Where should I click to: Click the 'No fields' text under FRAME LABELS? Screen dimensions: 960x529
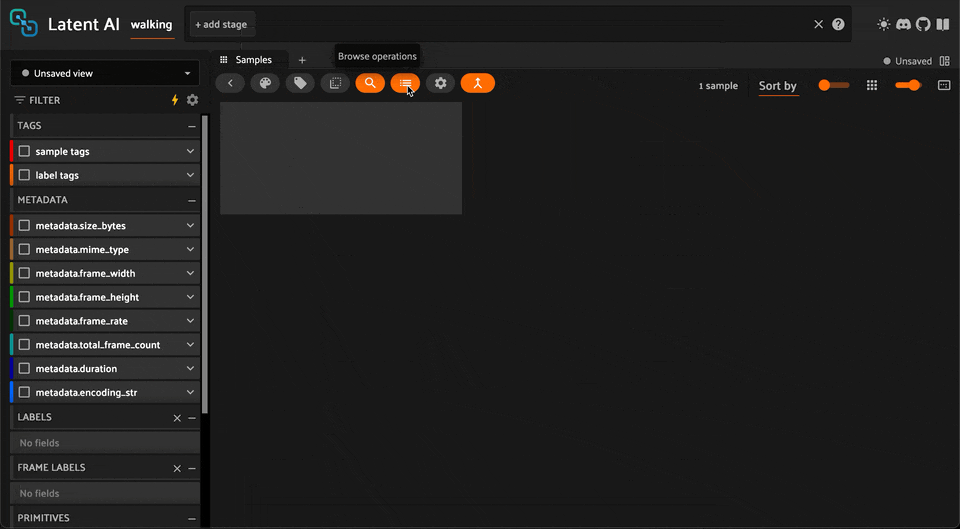(39, 493)
